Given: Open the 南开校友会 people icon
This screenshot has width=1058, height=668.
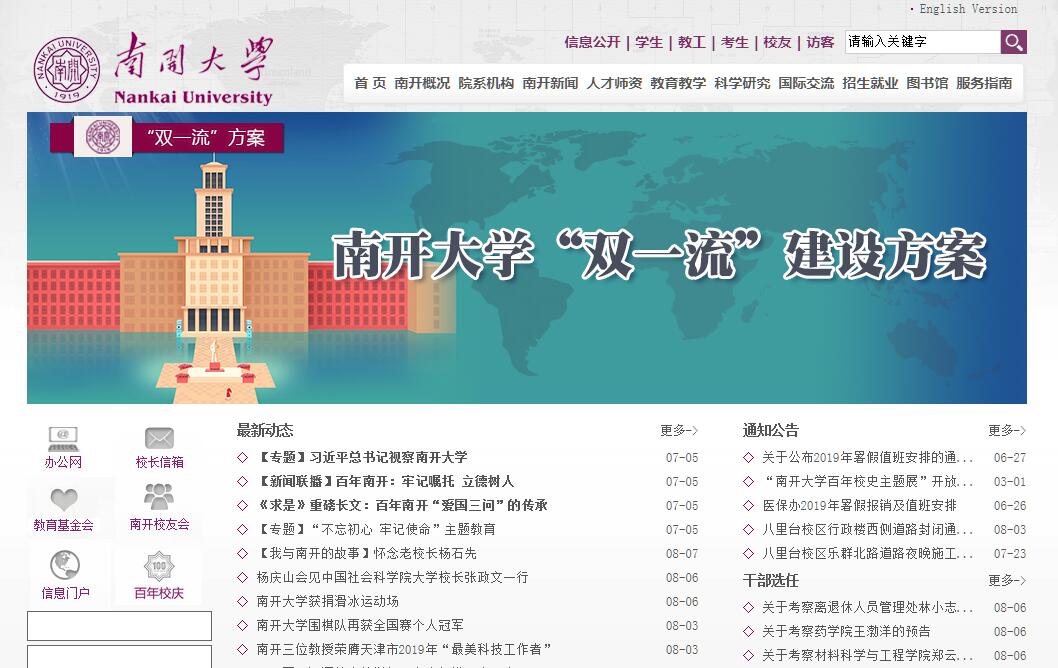Looking at the screenshot, I should (159, 498).
